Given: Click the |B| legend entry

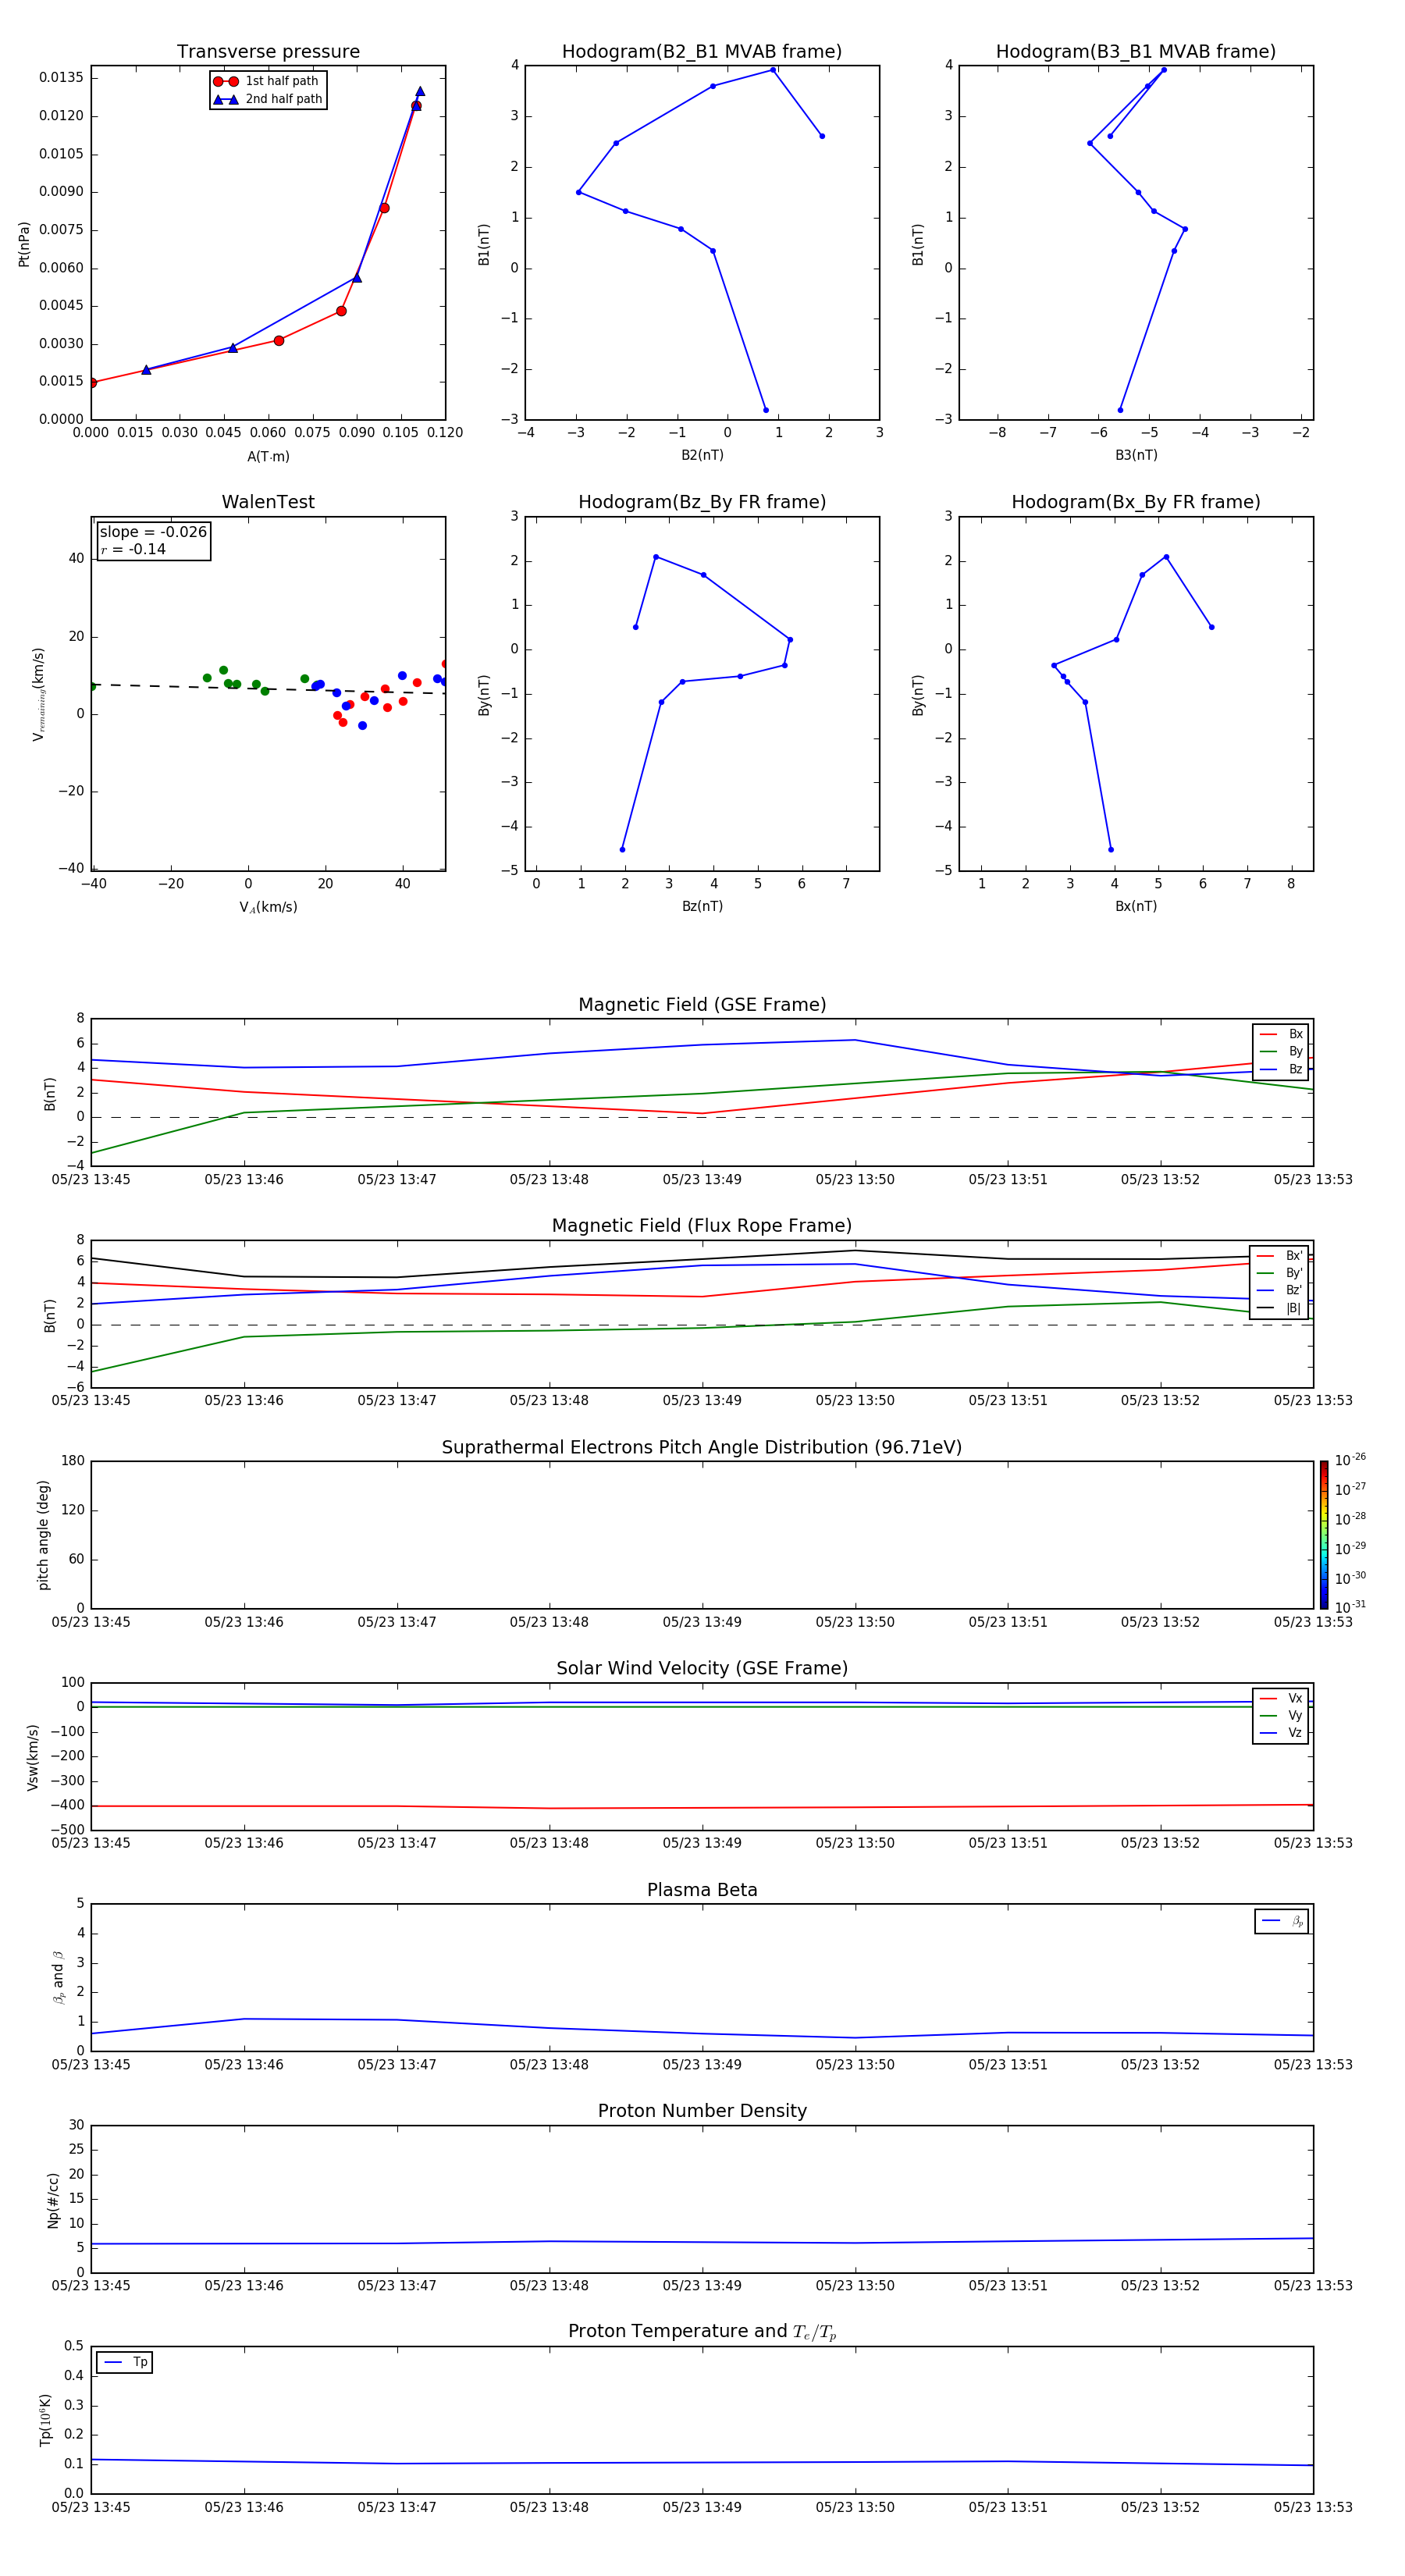Looking at the screenshot, I should [x=1280, y=1308].
